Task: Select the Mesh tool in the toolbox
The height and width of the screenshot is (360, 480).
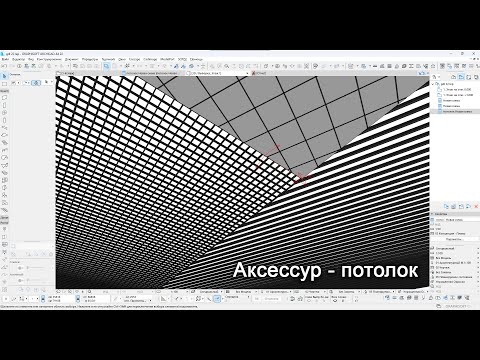Action: tap(4, 211)
